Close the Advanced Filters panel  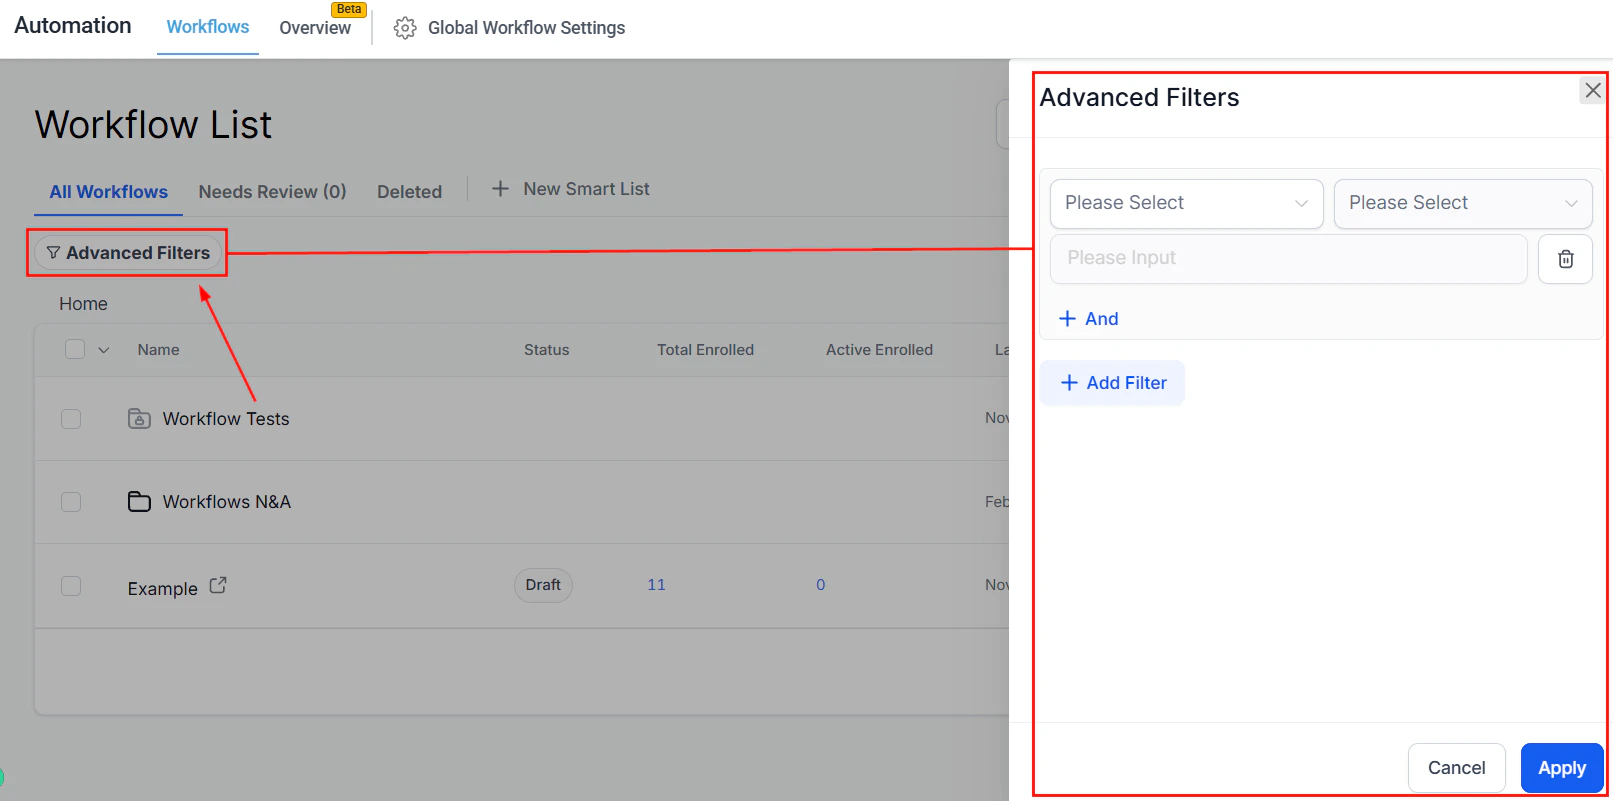pyautogui.click(x=1593, y=90)
